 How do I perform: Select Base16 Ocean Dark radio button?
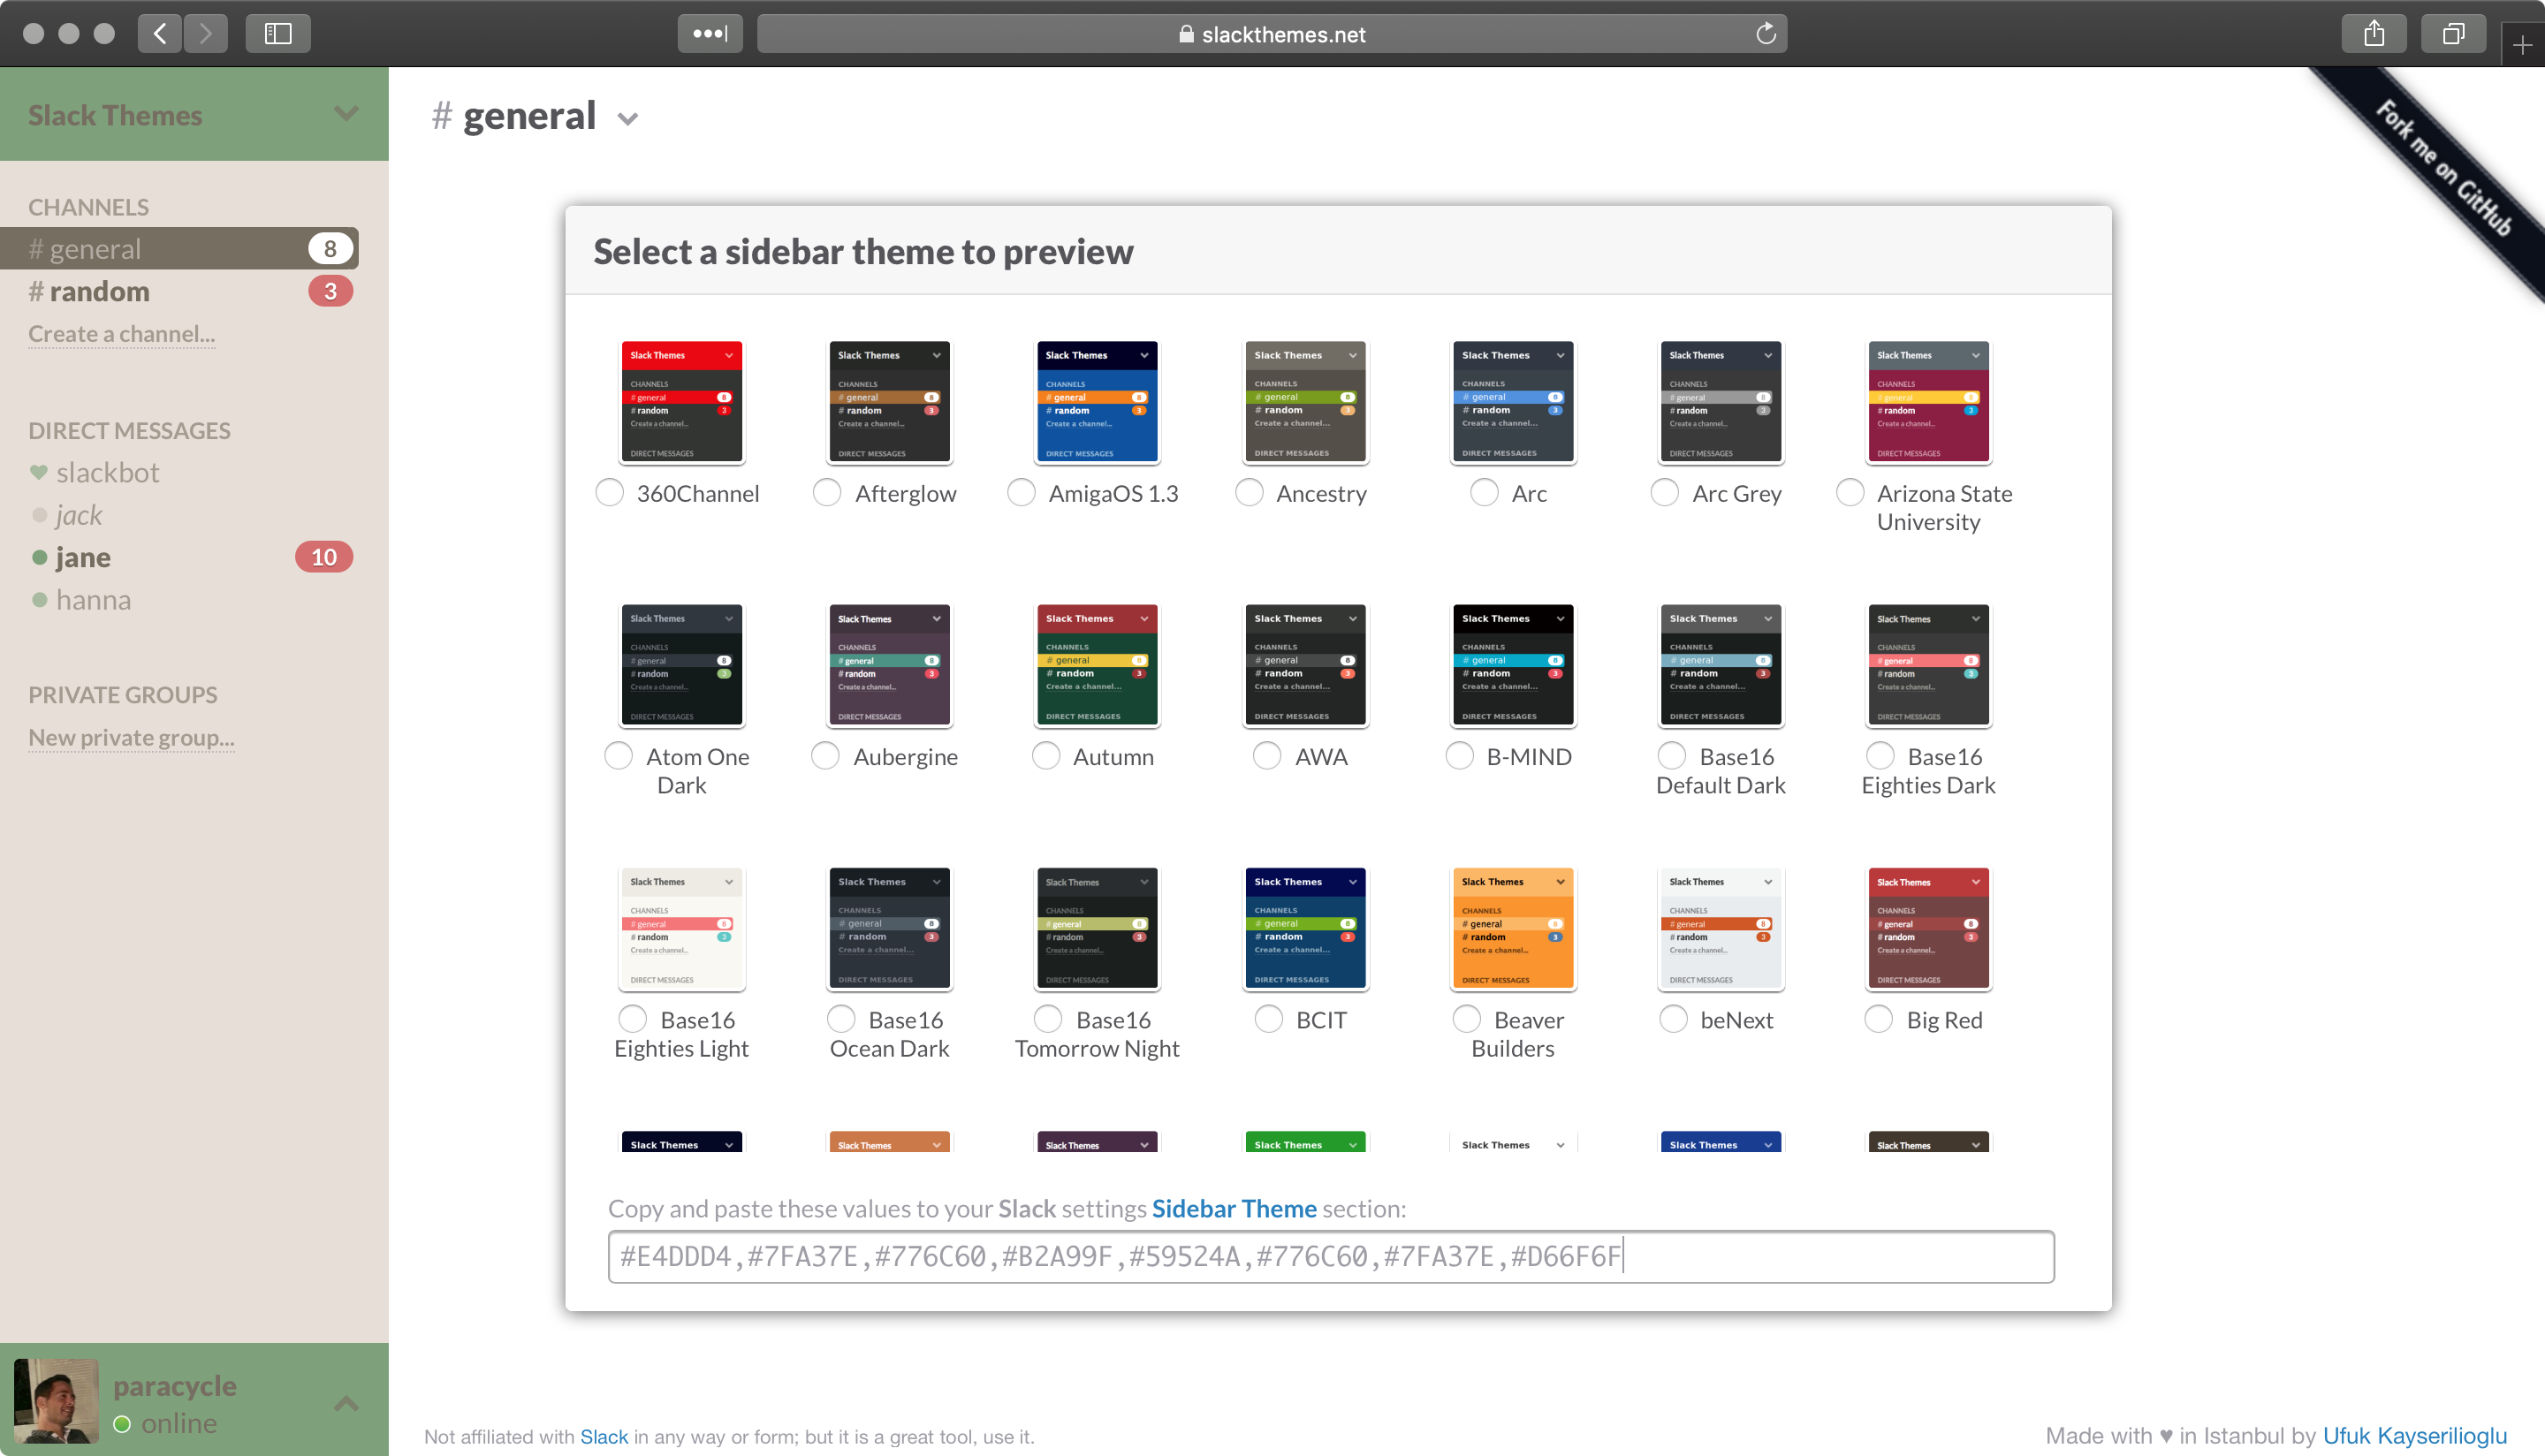point(842,1018)
